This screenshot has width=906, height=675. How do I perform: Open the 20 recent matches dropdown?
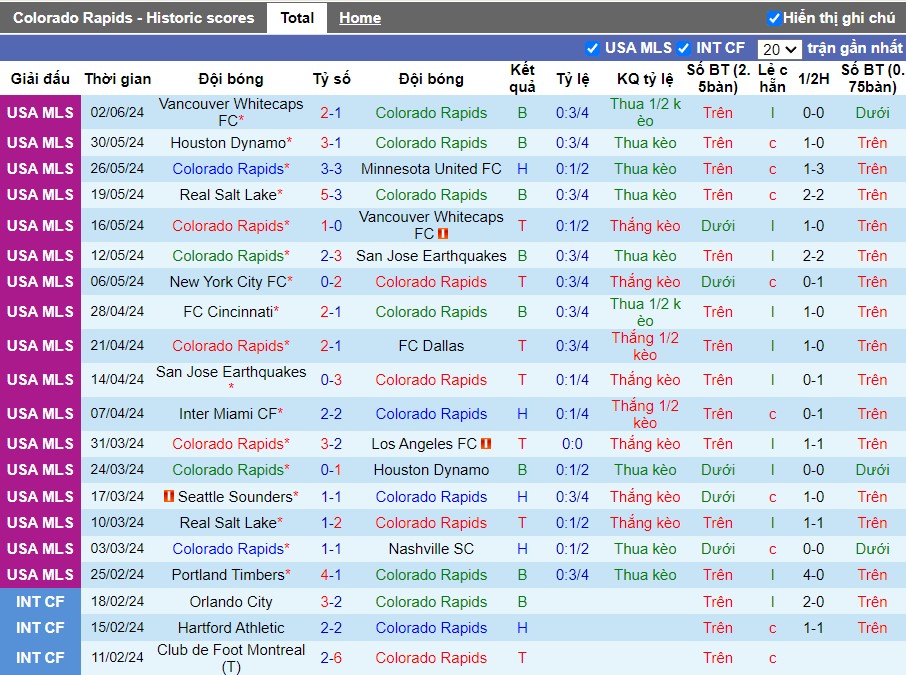pos(779,49)
